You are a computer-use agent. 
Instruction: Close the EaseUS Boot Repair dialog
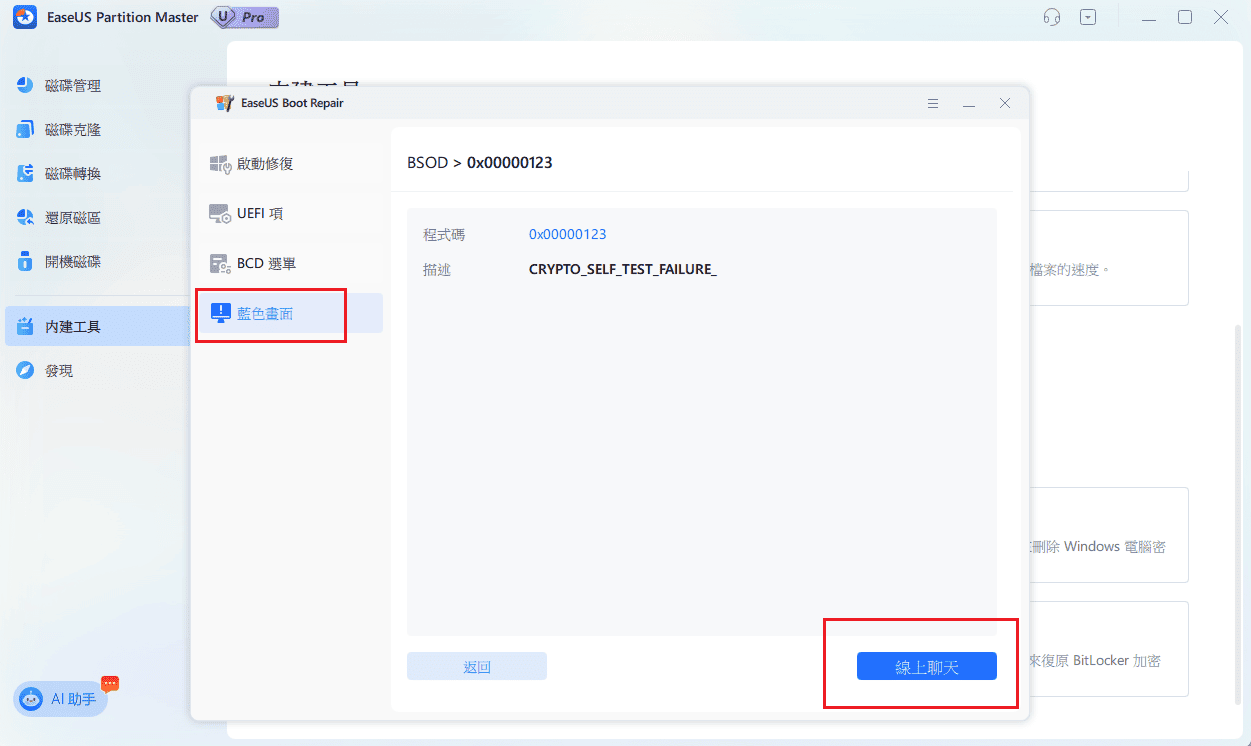(1004, 104)
